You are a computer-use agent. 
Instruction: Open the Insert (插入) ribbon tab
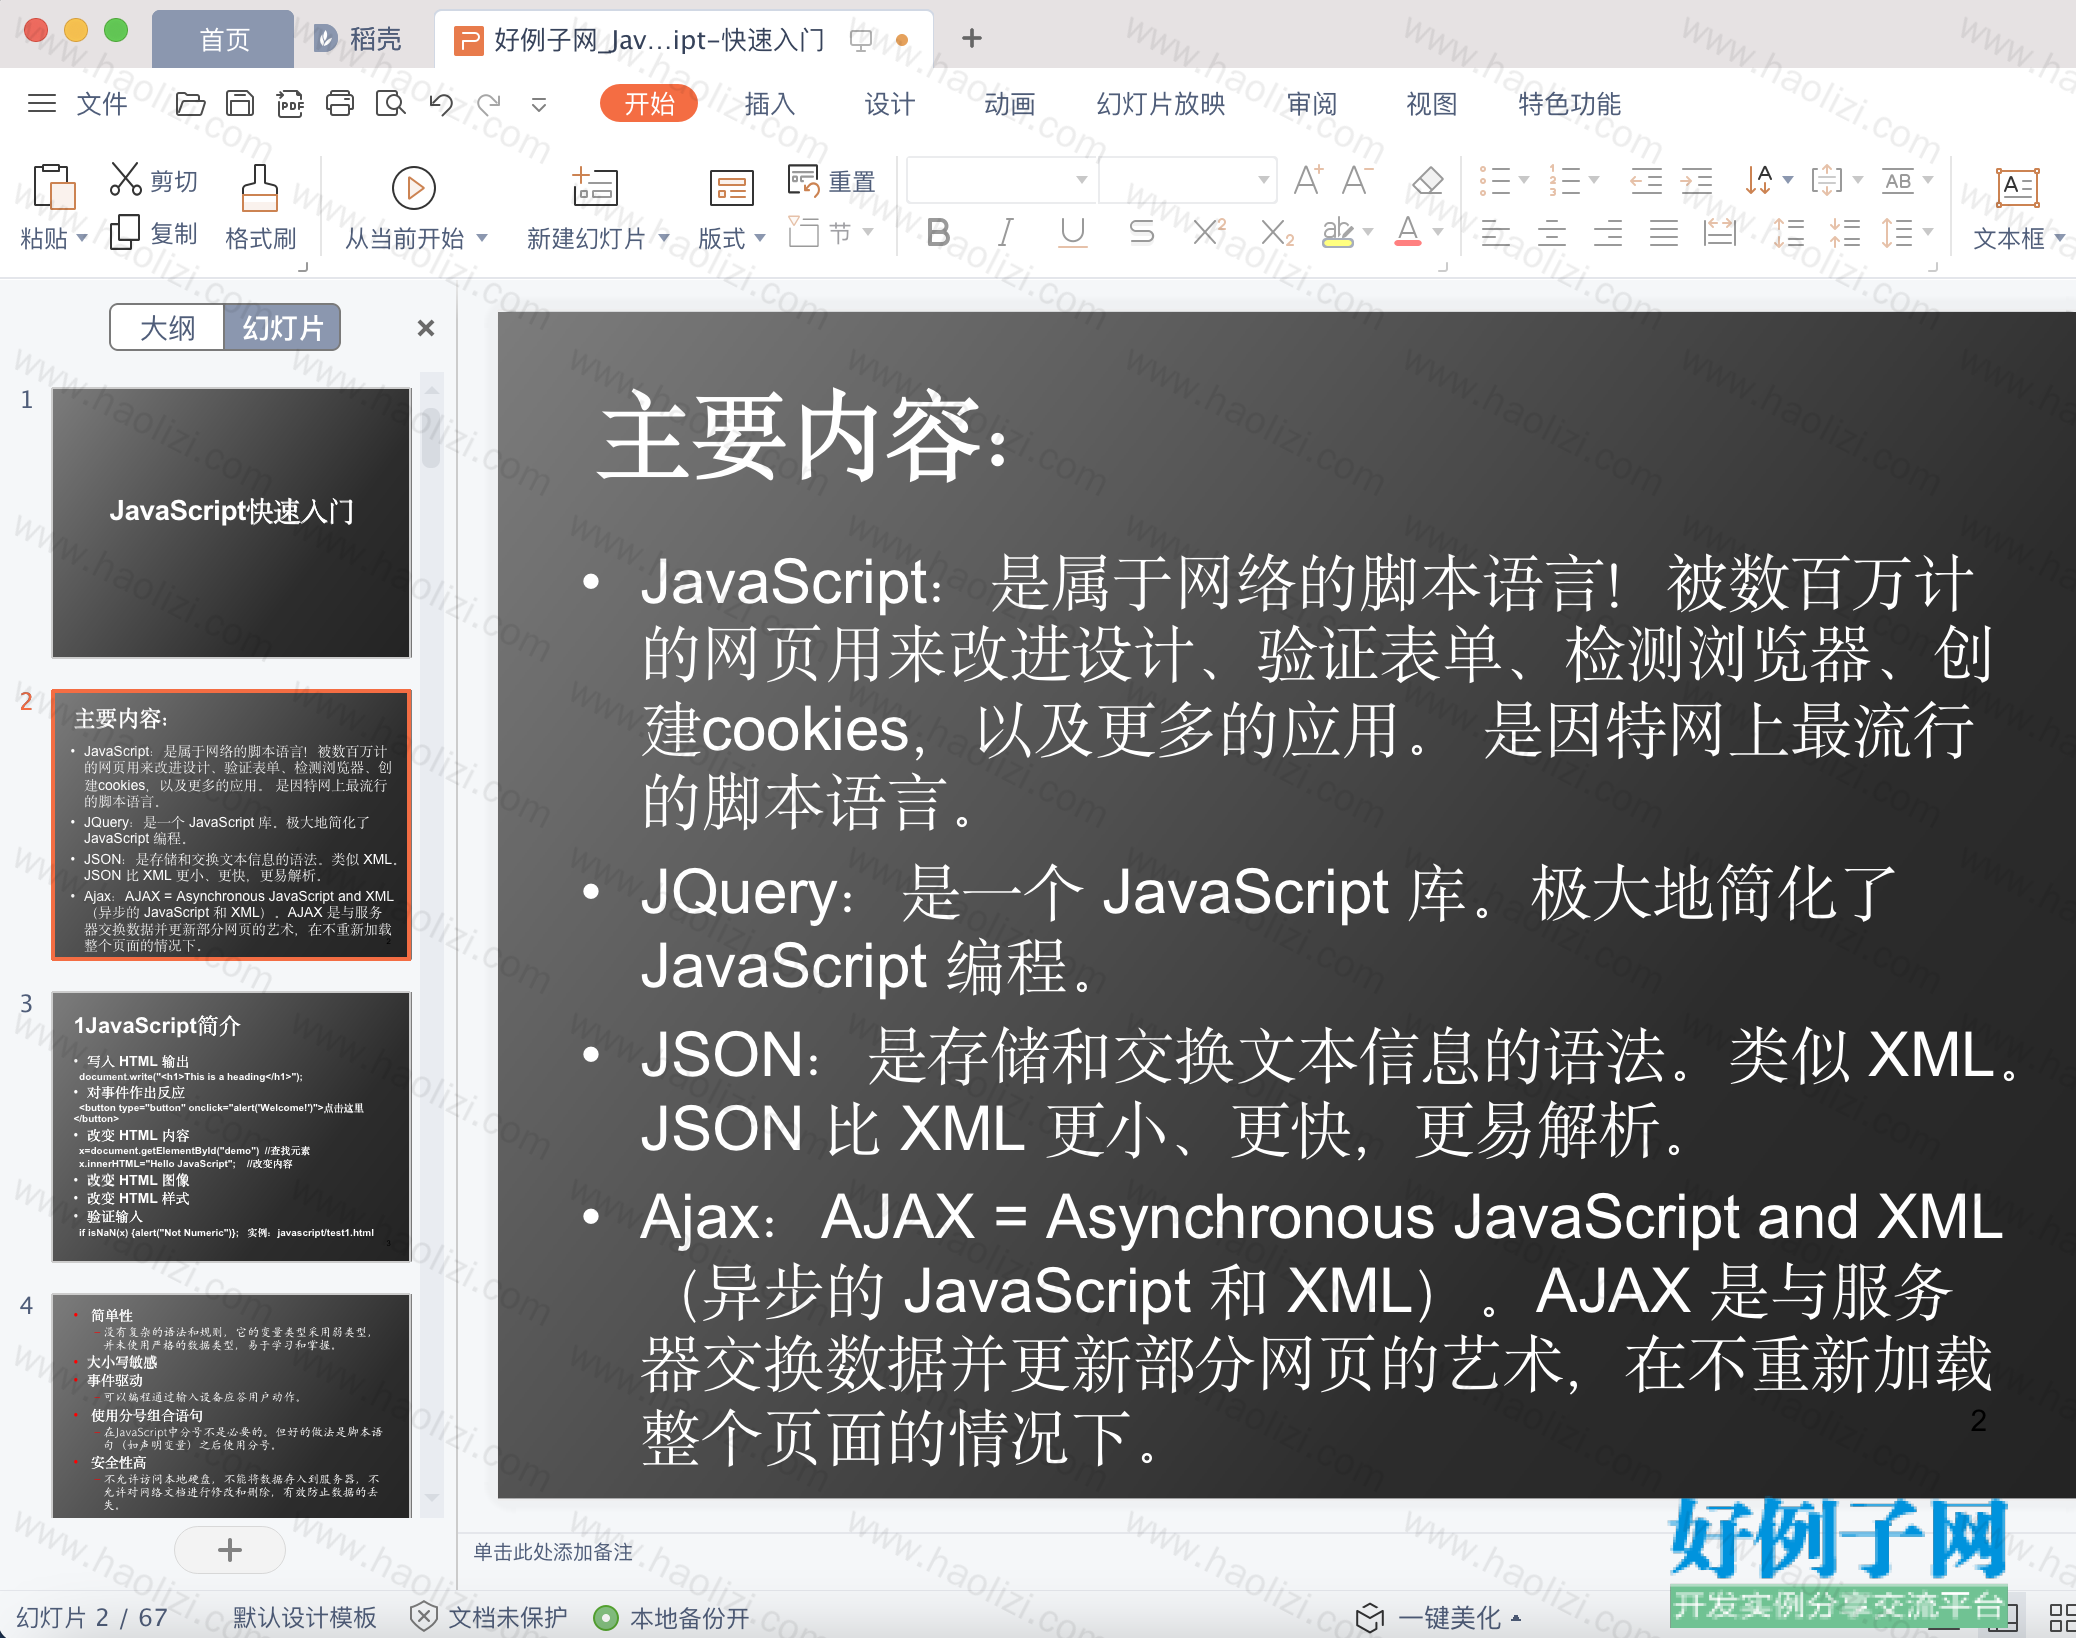coord(769,104)
